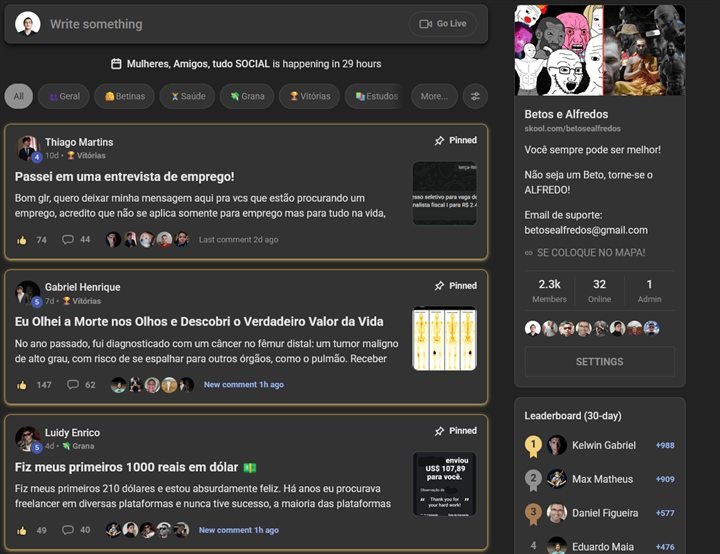Open your profile avatar beside Write something
The image size is (720, 554).
pos(28,23)
